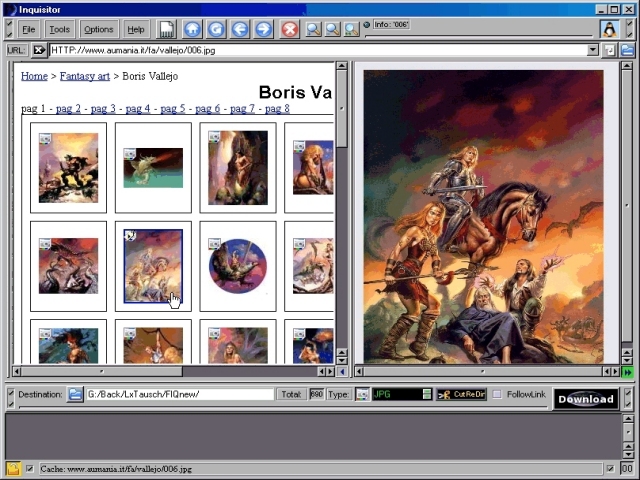Open the URL history dropdown arrow

point(593,49)
